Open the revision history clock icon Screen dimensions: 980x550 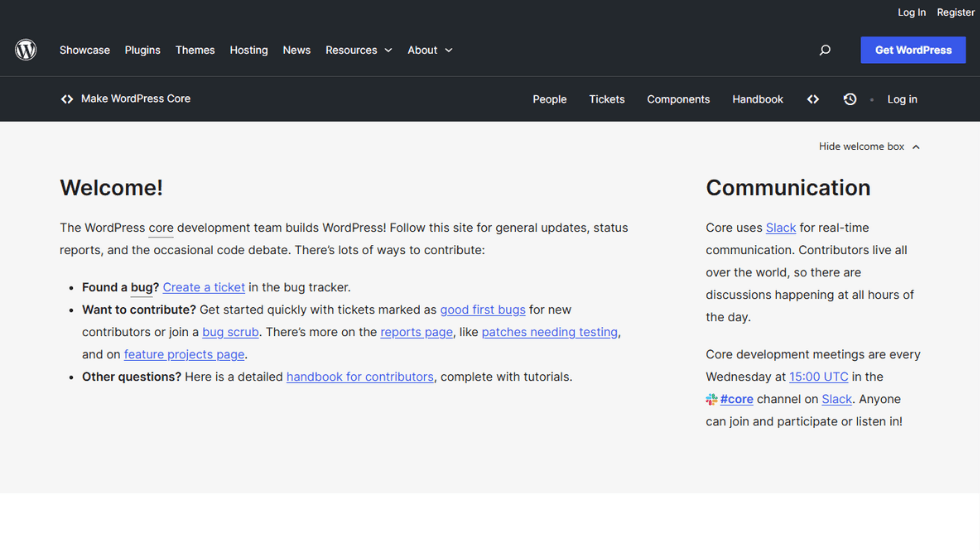pos(849,99)
